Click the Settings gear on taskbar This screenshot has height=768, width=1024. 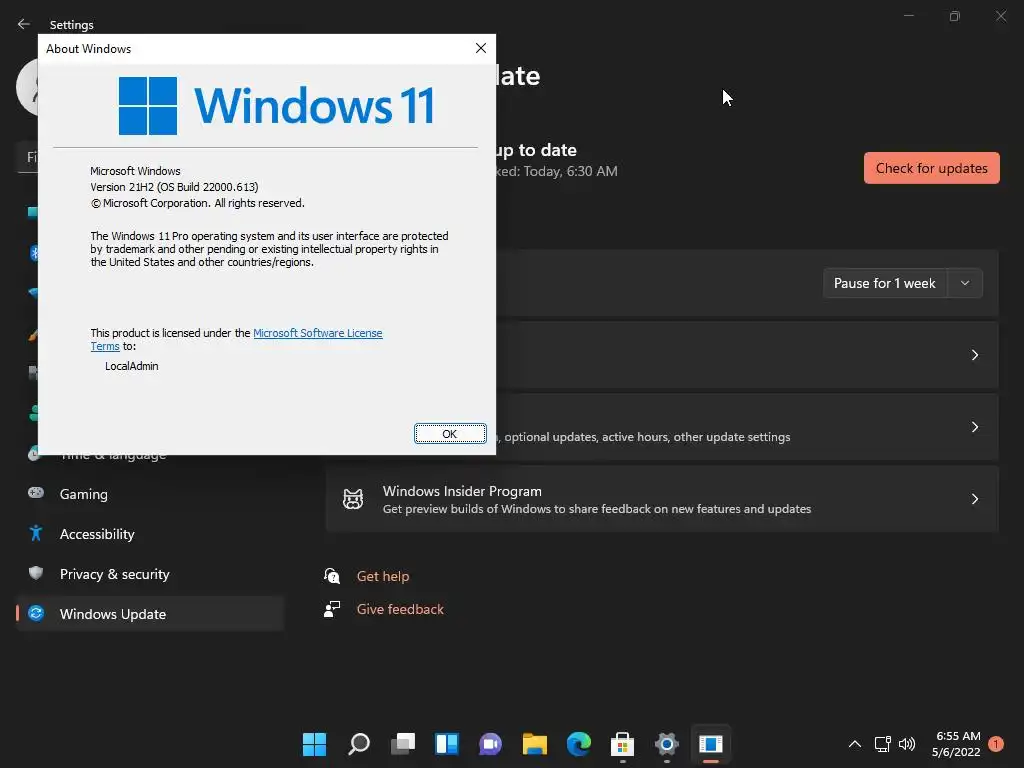click(x=667, y=744)
